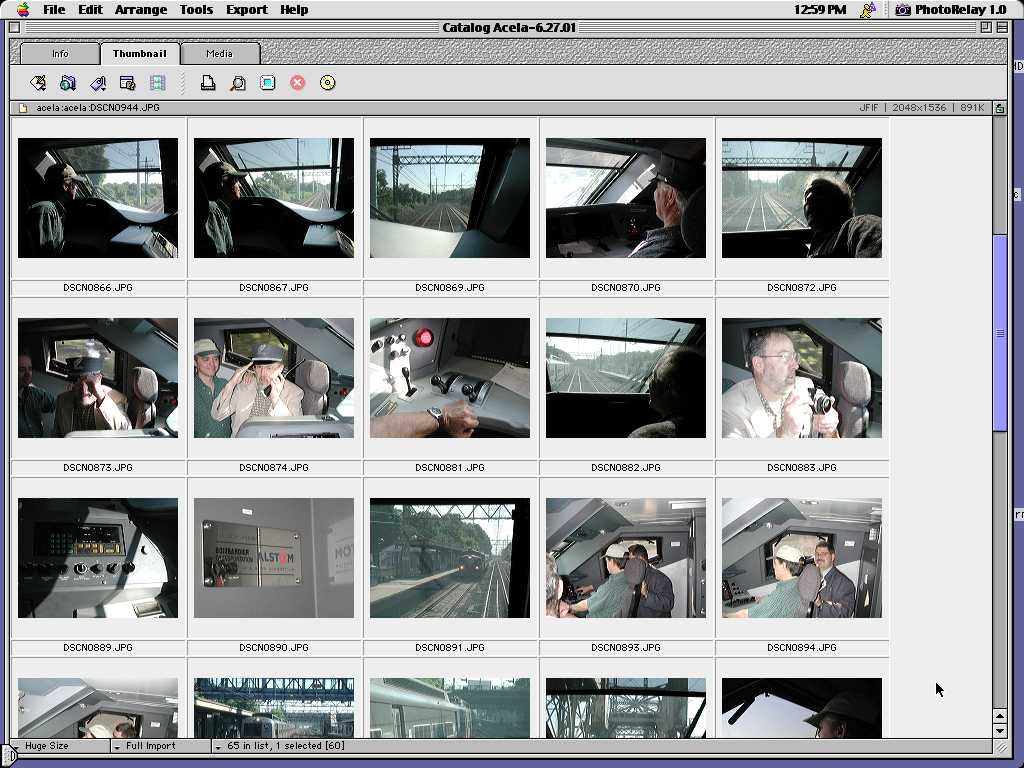Click the lock icon beside the 891K file size

999,108
